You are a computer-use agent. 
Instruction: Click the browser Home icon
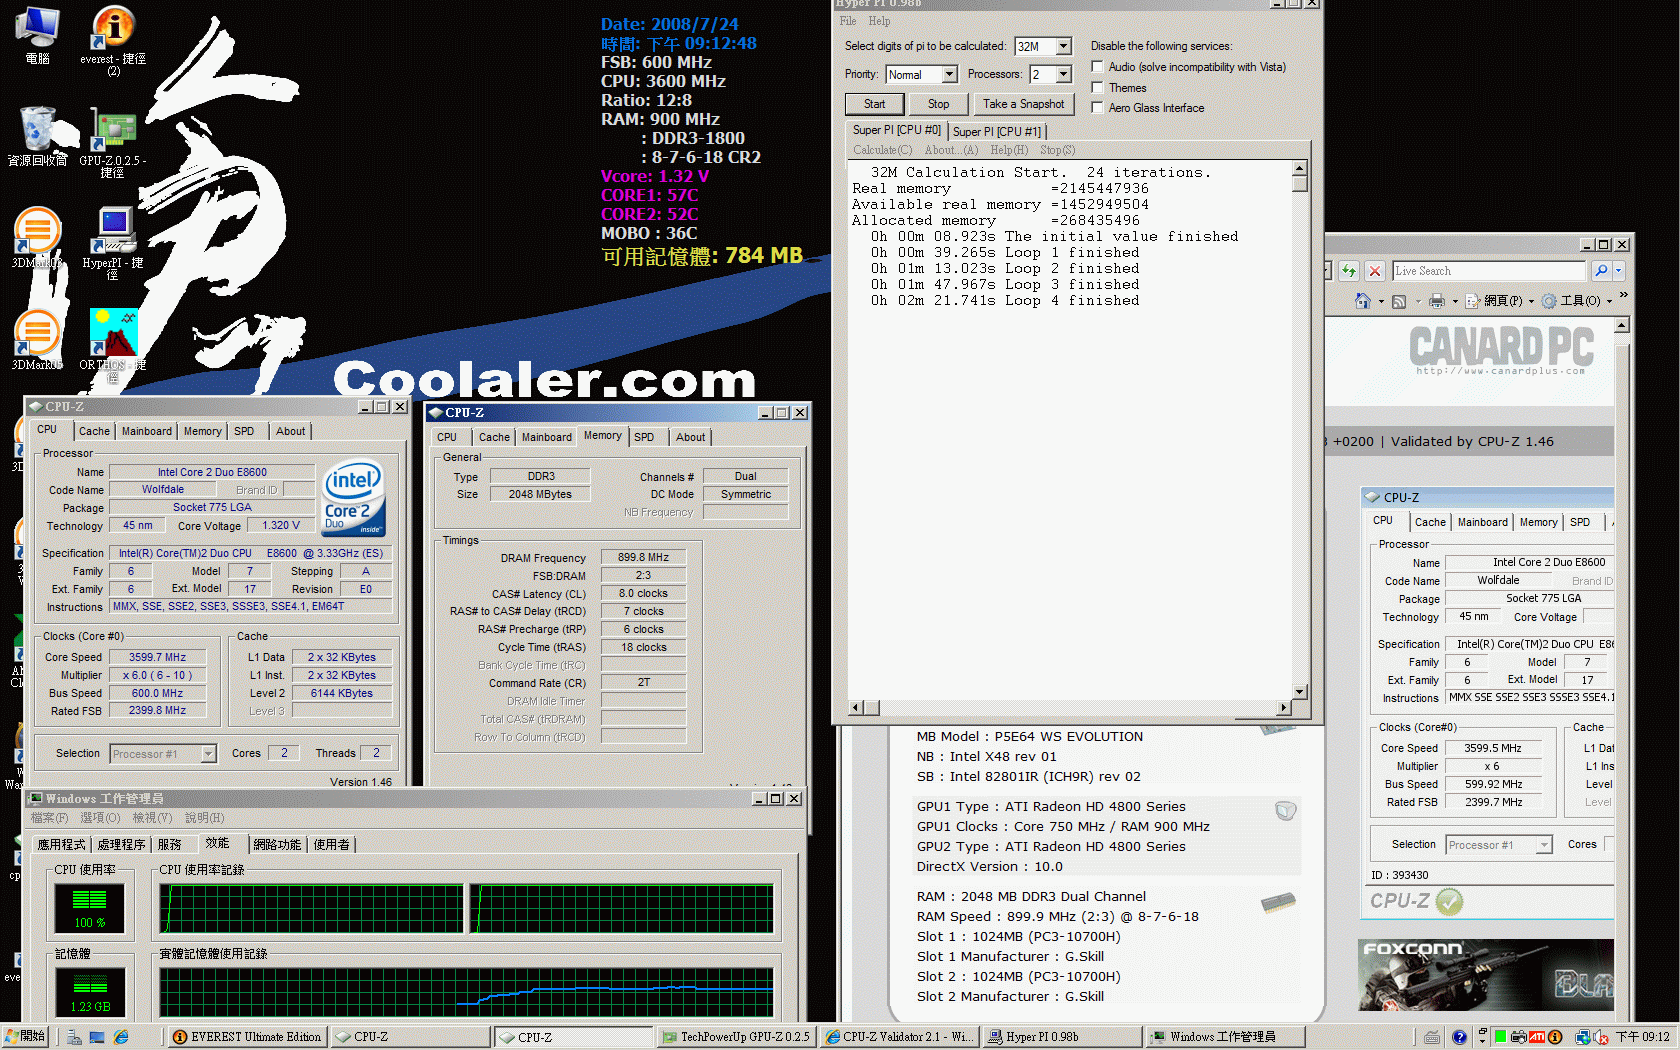1362,301
